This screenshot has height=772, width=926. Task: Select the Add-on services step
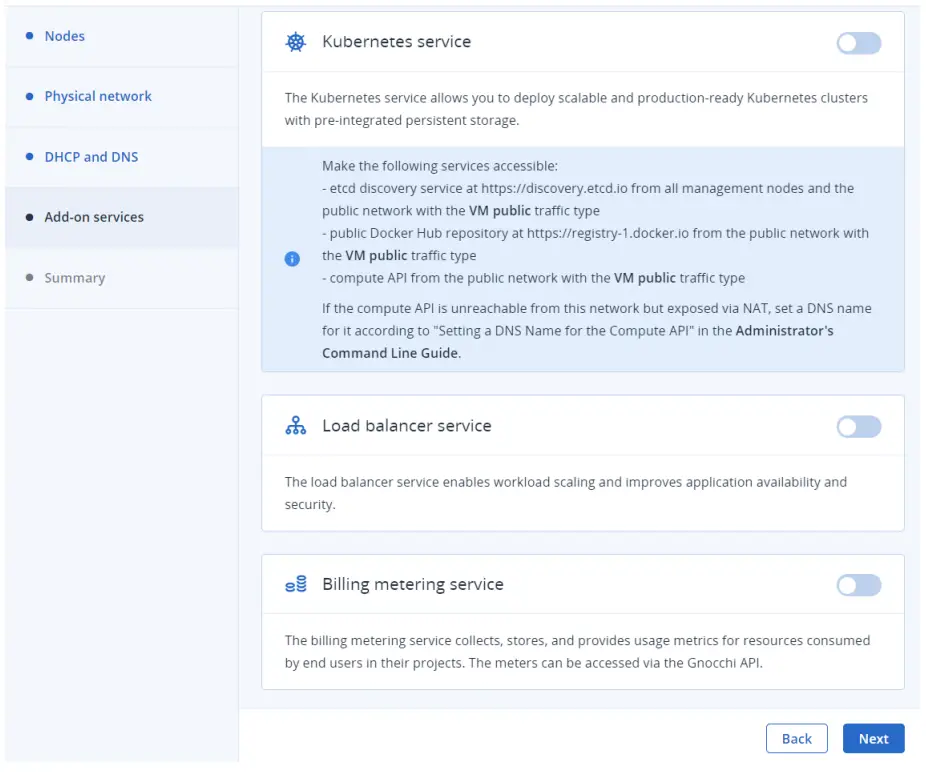[95, 217]
